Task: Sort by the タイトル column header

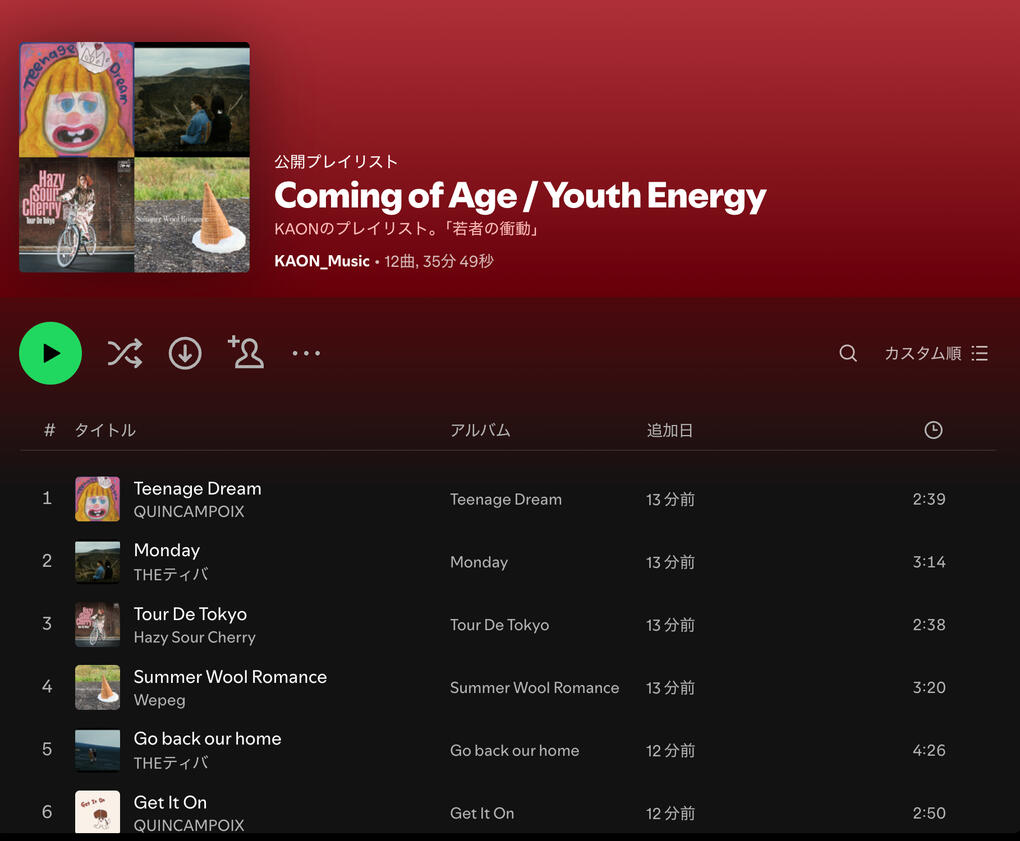Action: click(x=105, y=430)
